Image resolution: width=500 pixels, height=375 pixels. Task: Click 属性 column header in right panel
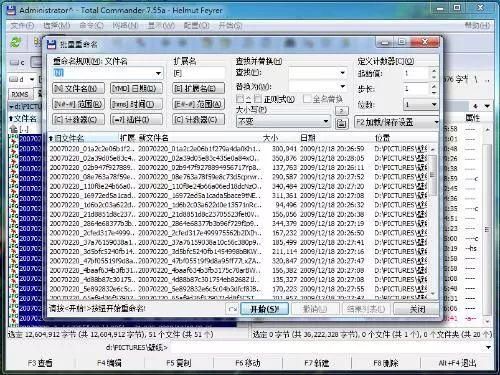[x=473, y=118]
